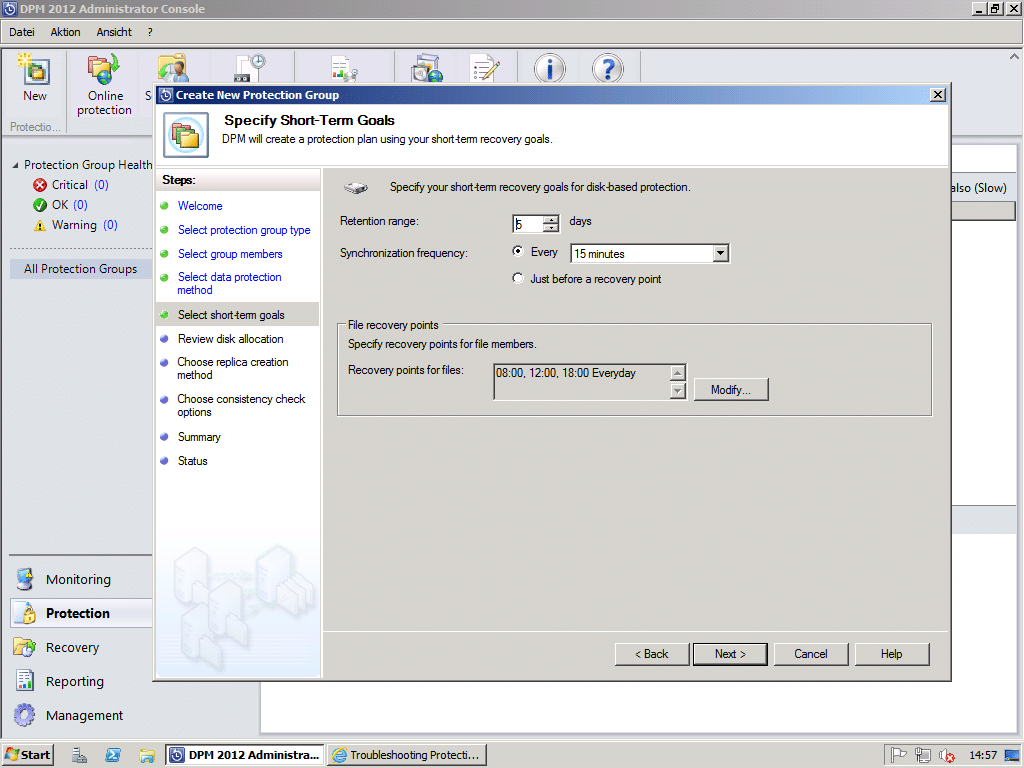Open the Ansicht menu
This screenshot has width=1024, height=768.
coord(114,32)
